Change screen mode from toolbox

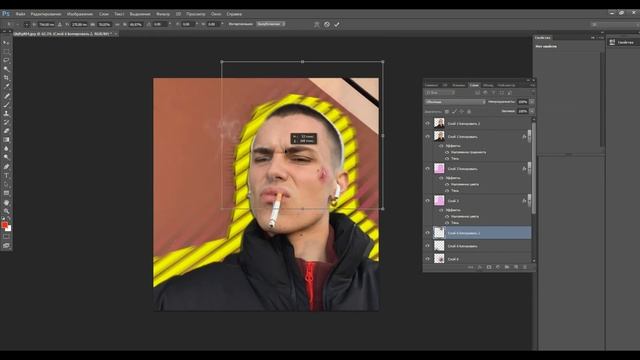(6, 246)
